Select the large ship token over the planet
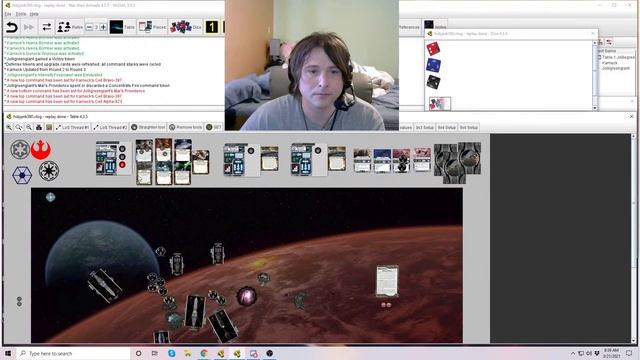Viewport: 640px width, 360px height. (105, 286)
